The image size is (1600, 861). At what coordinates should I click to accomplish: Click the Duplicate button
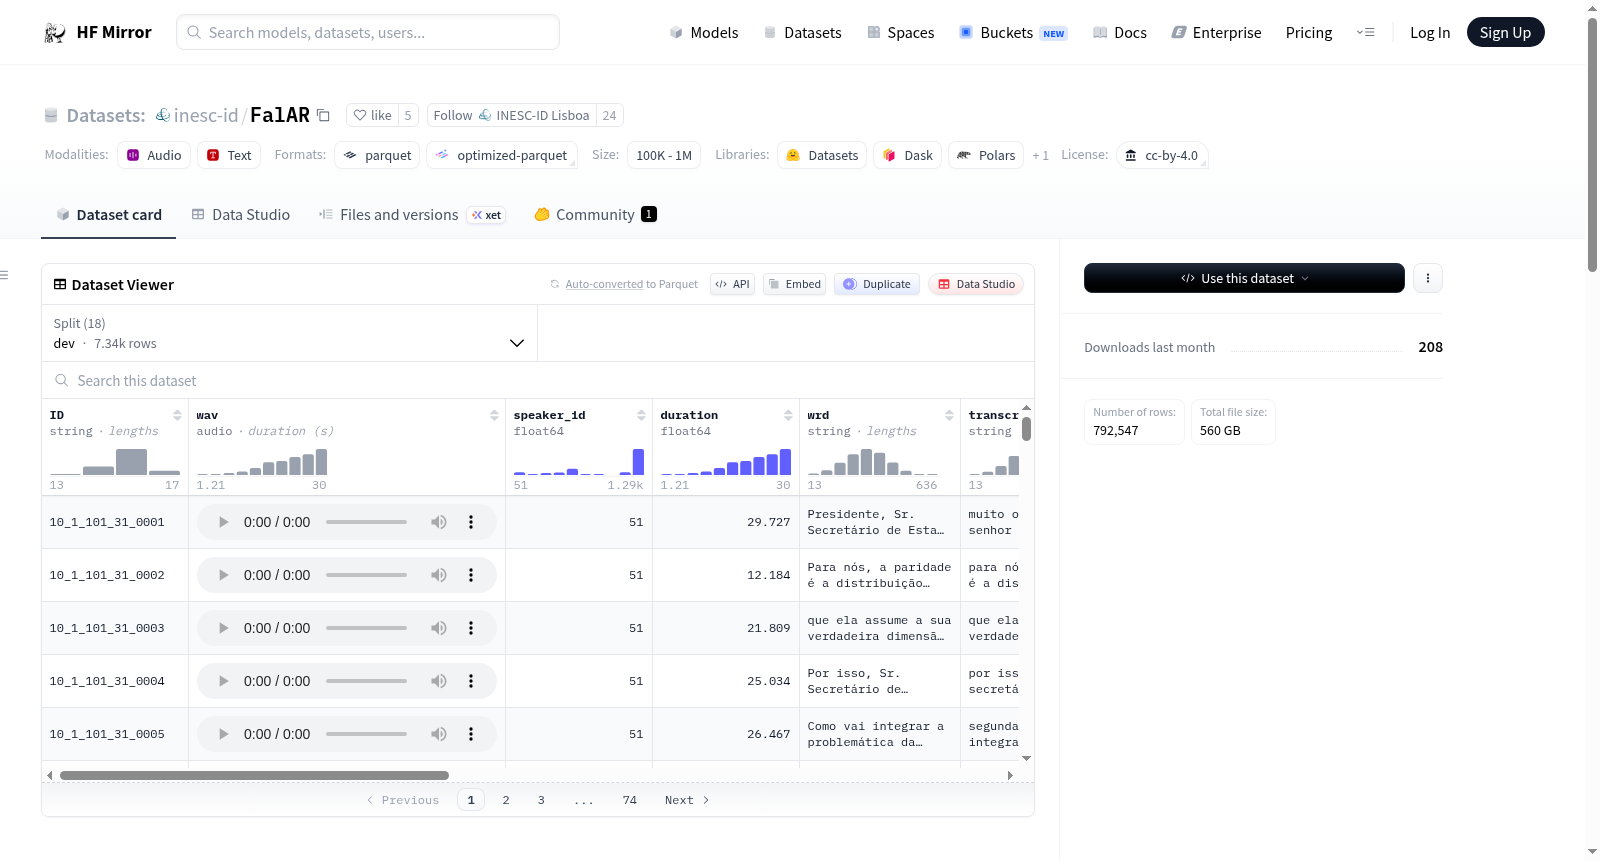(x=877, y=284)
